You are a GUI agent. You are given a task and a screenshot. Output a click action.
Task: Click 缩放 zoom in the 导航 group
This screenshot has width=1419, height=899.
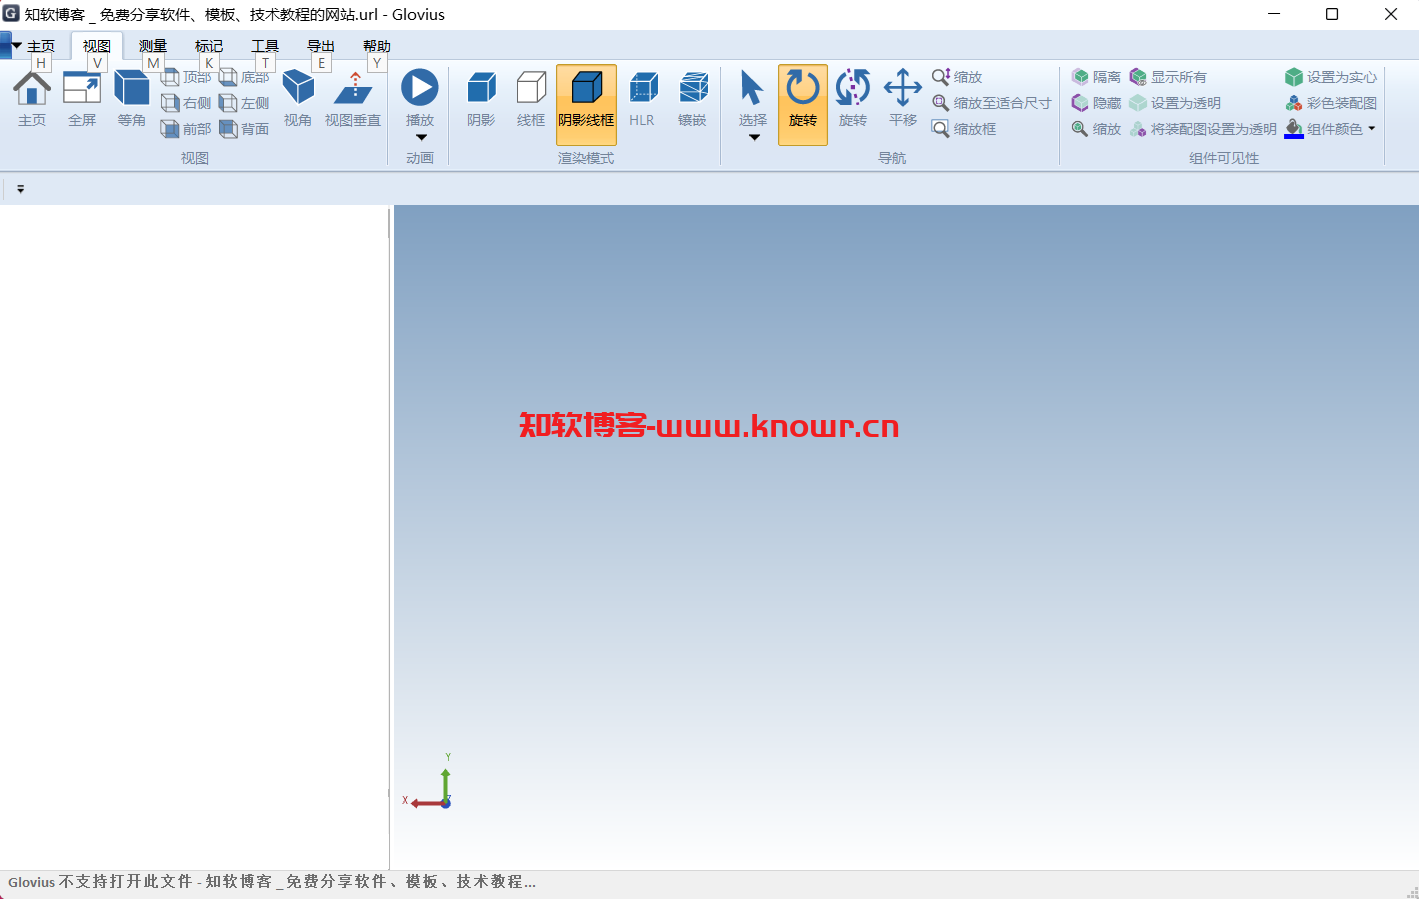(x=957, y=77)
